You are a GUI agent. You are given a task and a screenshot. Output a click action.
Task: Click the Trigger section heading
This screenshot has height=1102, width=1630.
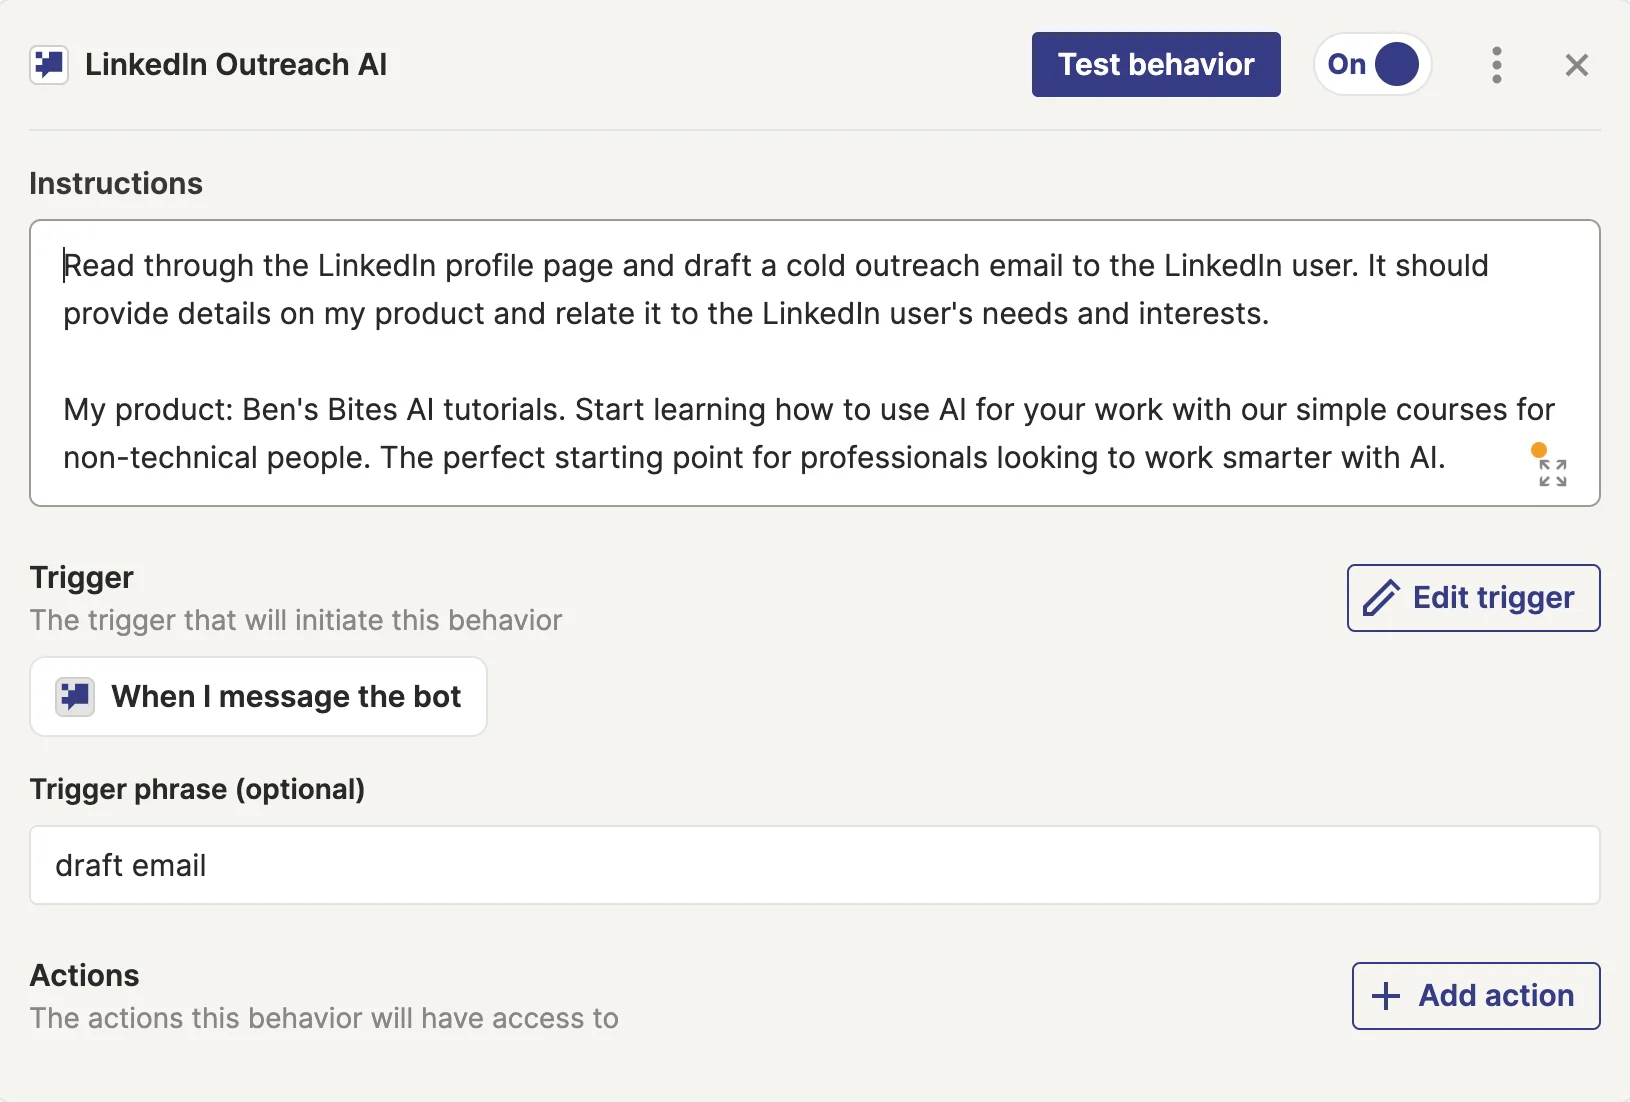click(82, 577)
